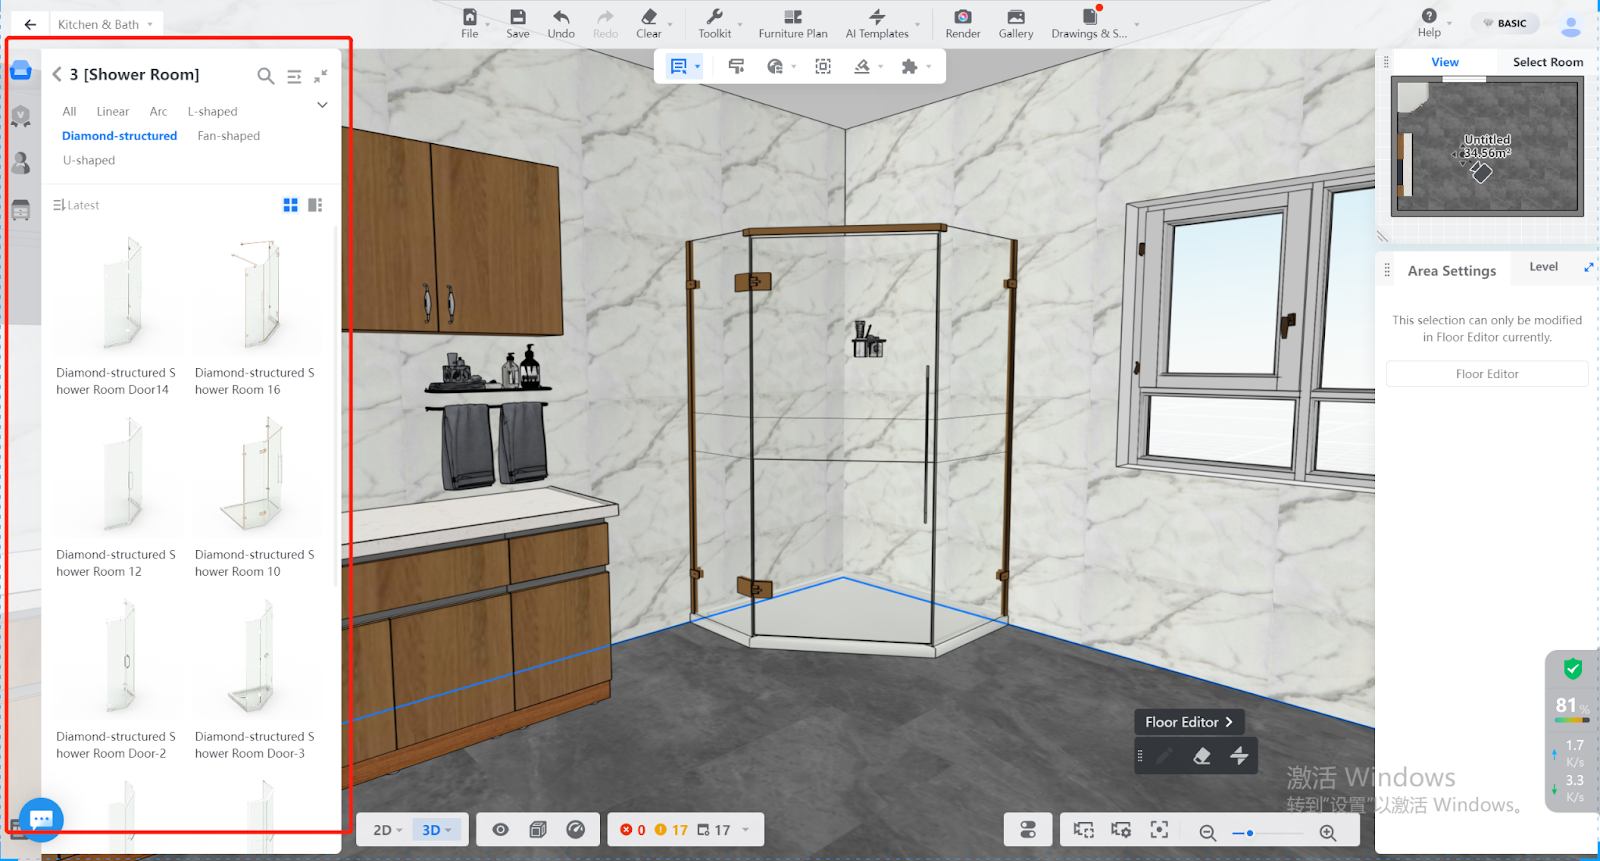Screen dimensions: 1600x861
Task: Filter by All shapes
Action: click(x=69, y=111)
